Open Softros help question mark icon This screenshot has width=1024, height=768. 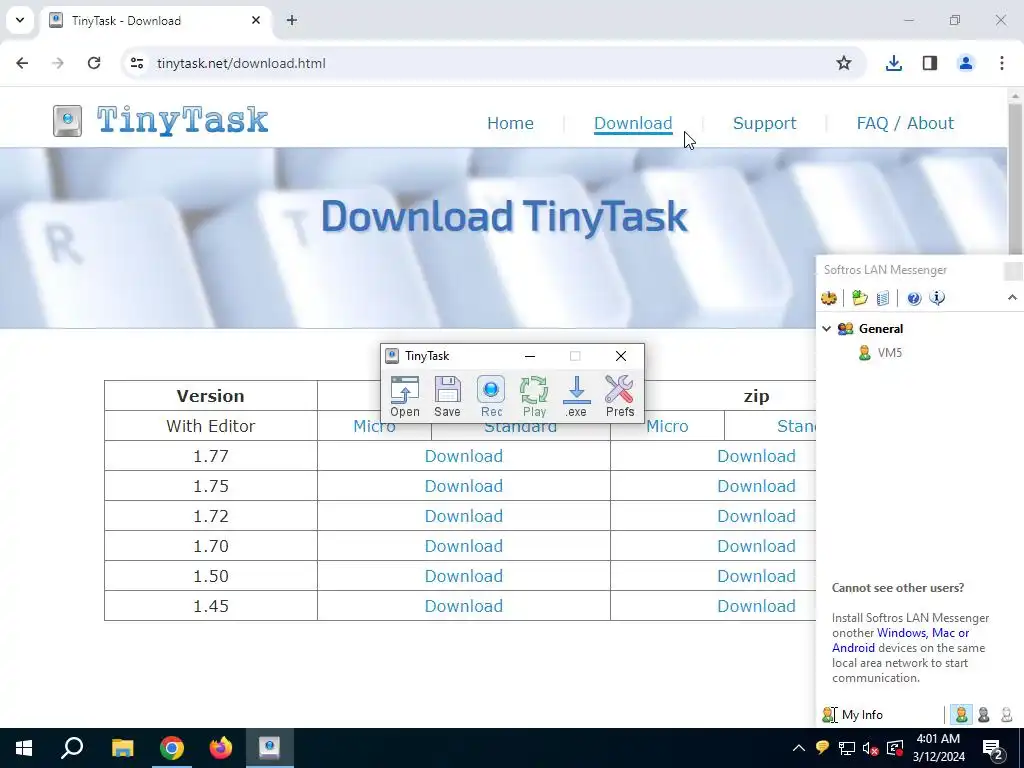tap(914, 298)
